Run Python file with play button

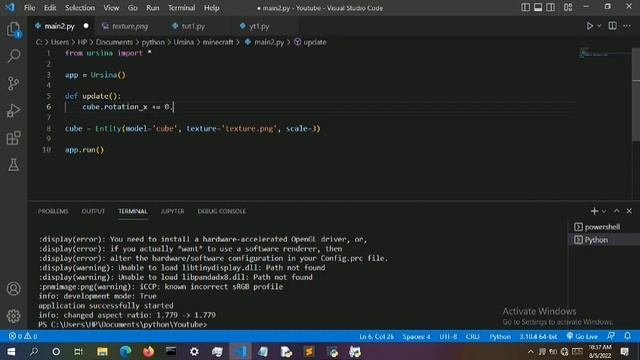590,26
